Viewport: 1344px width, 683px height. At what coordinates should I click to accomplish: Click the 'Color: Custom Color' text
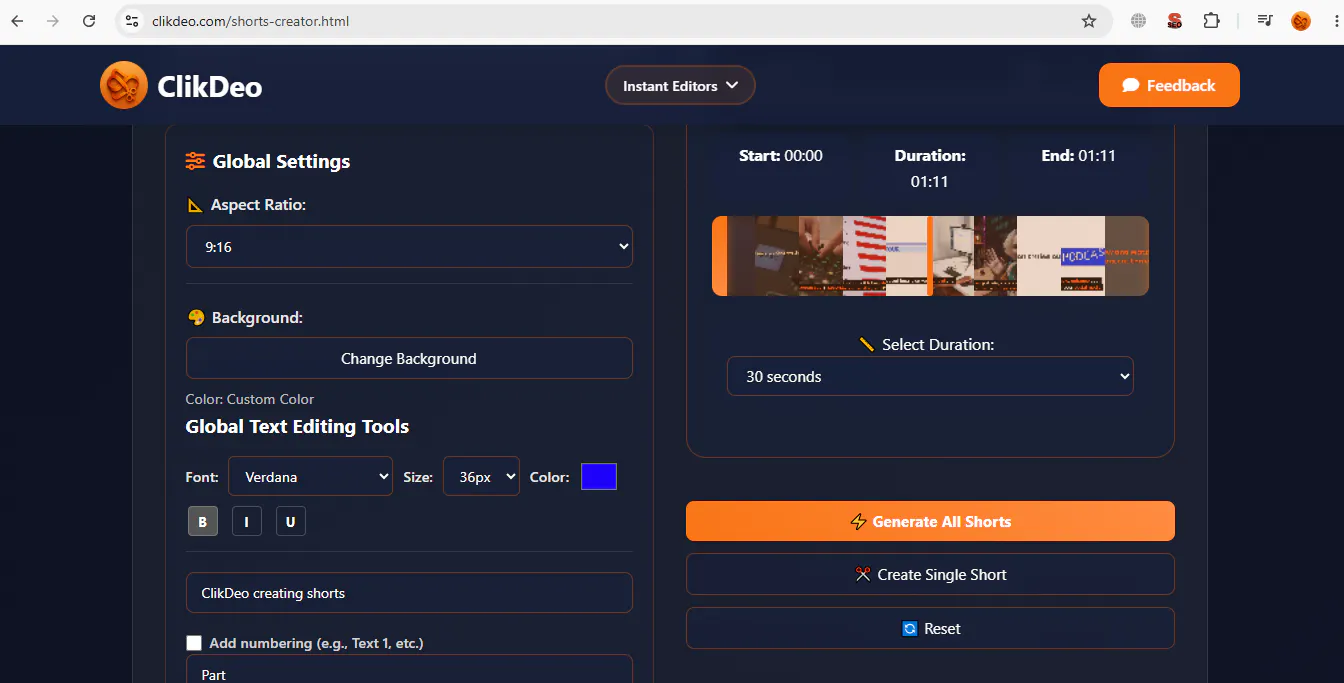250,399
